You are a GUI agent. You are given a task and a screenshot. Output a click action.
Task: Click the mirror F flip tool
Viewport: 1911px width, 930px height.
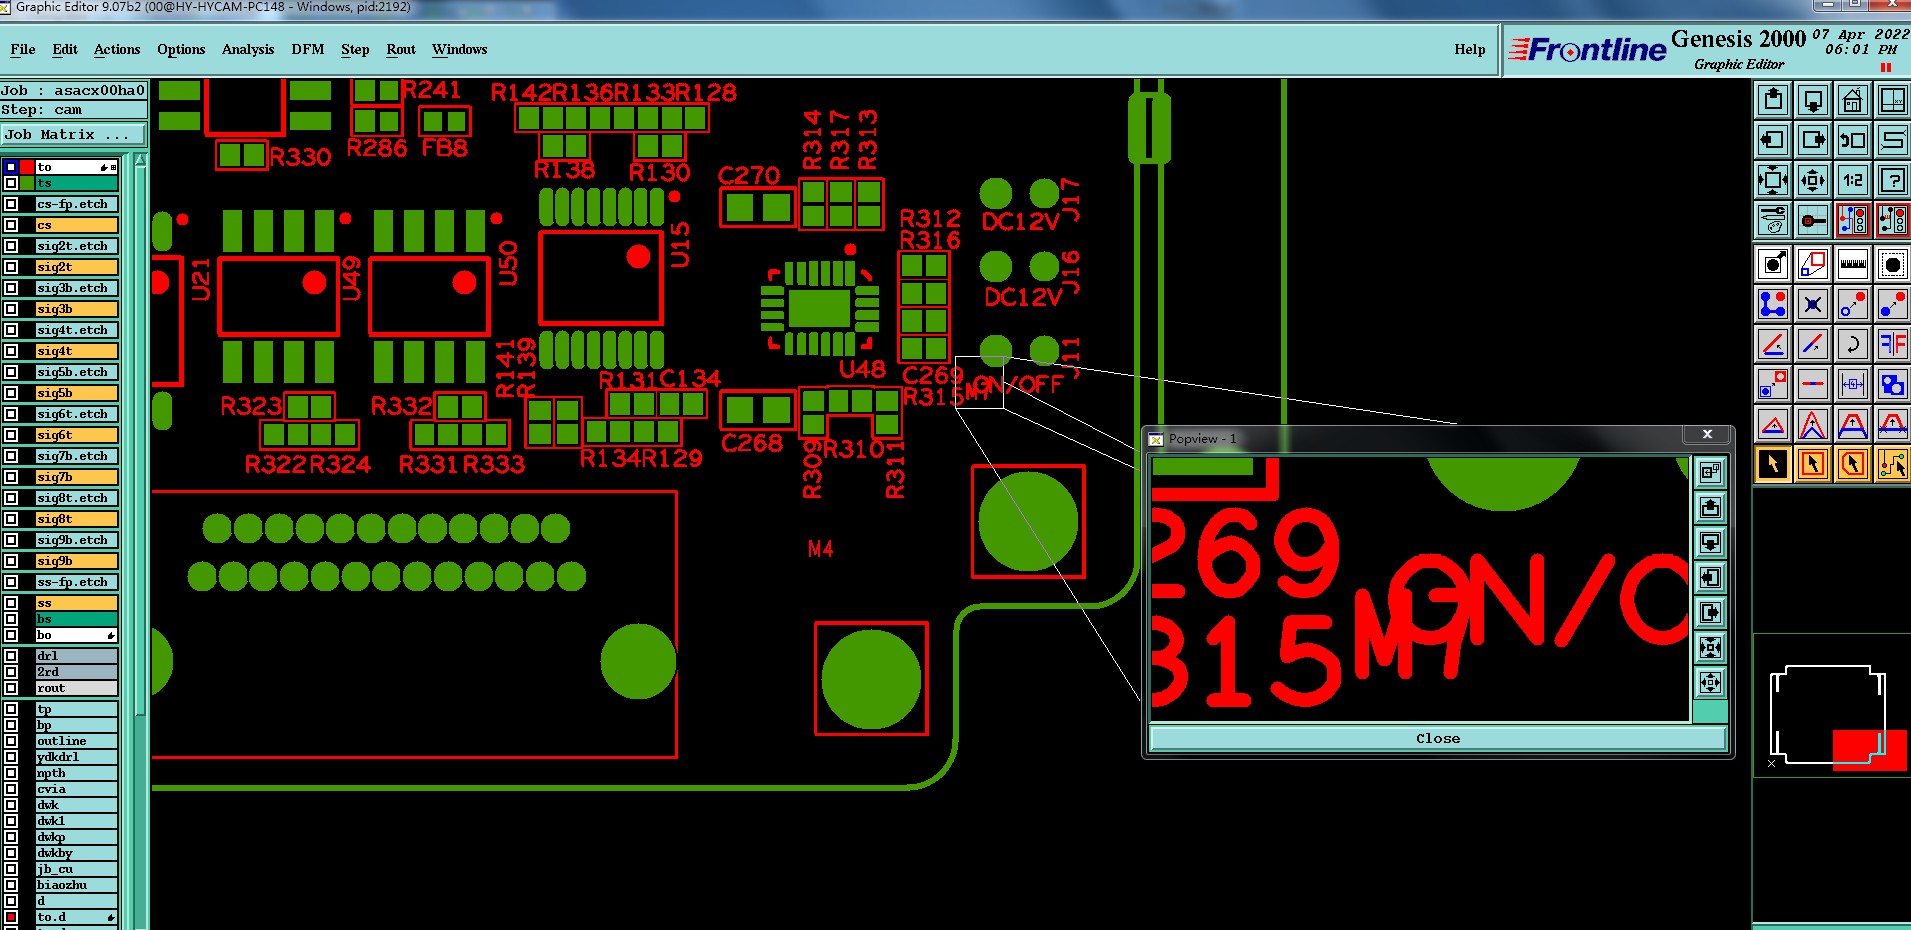pos(1892,344)
